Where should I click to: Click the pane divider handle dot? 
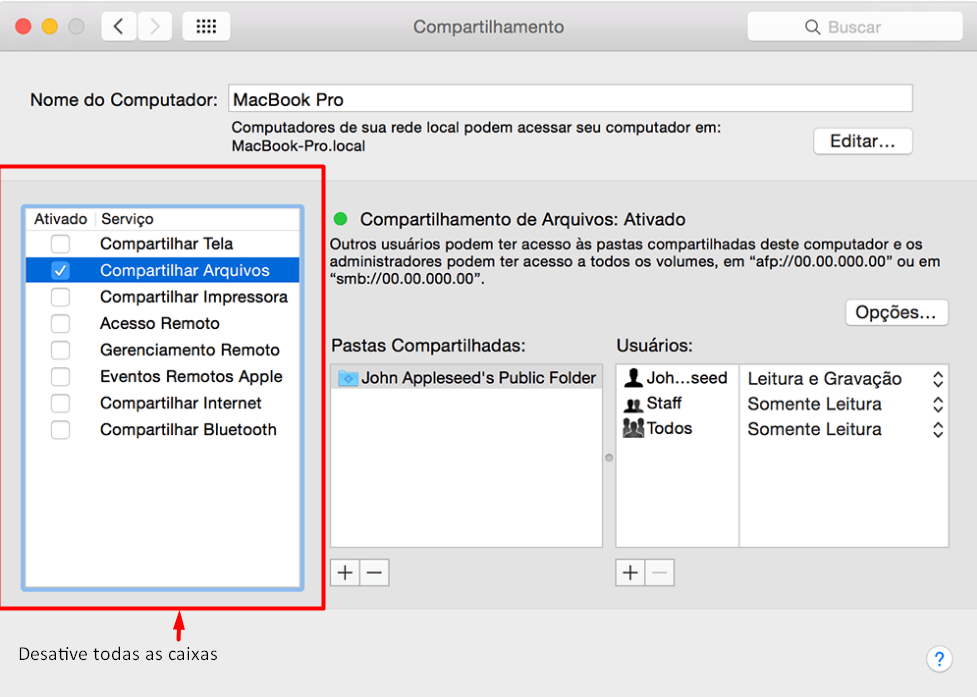pos(609,458)
